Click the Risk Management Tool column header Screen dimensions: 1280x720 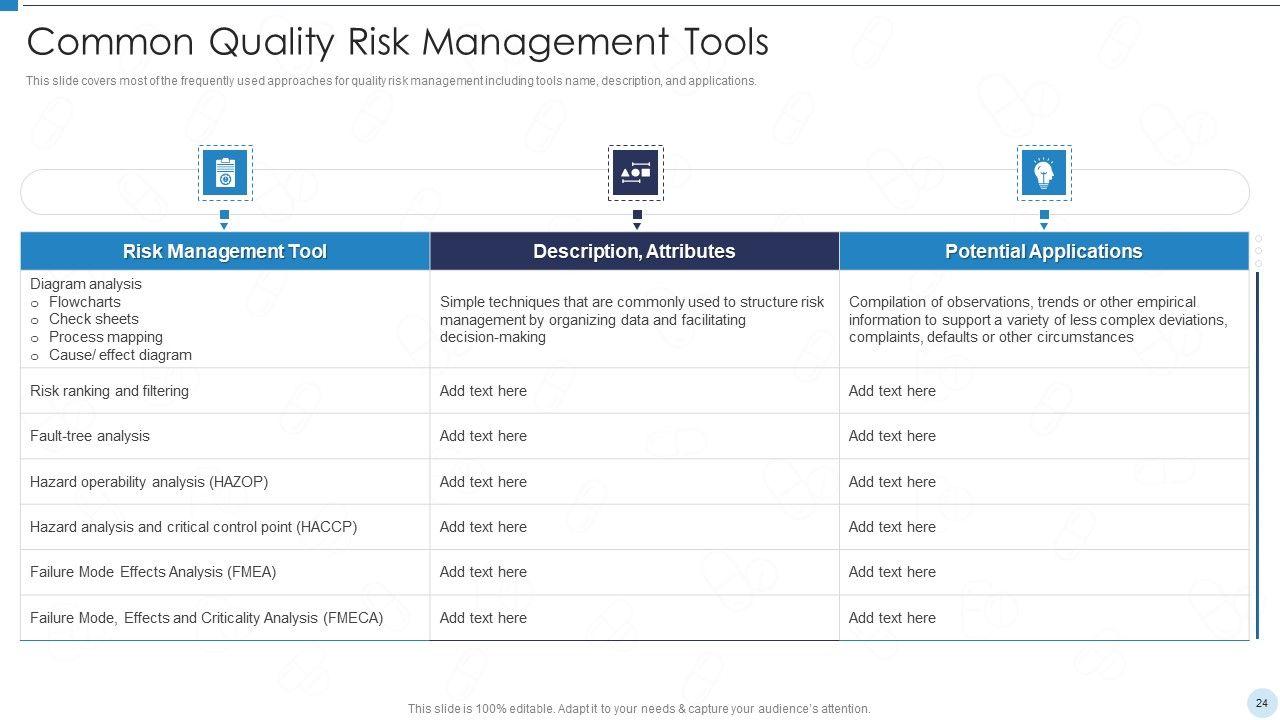coord(225,252)
